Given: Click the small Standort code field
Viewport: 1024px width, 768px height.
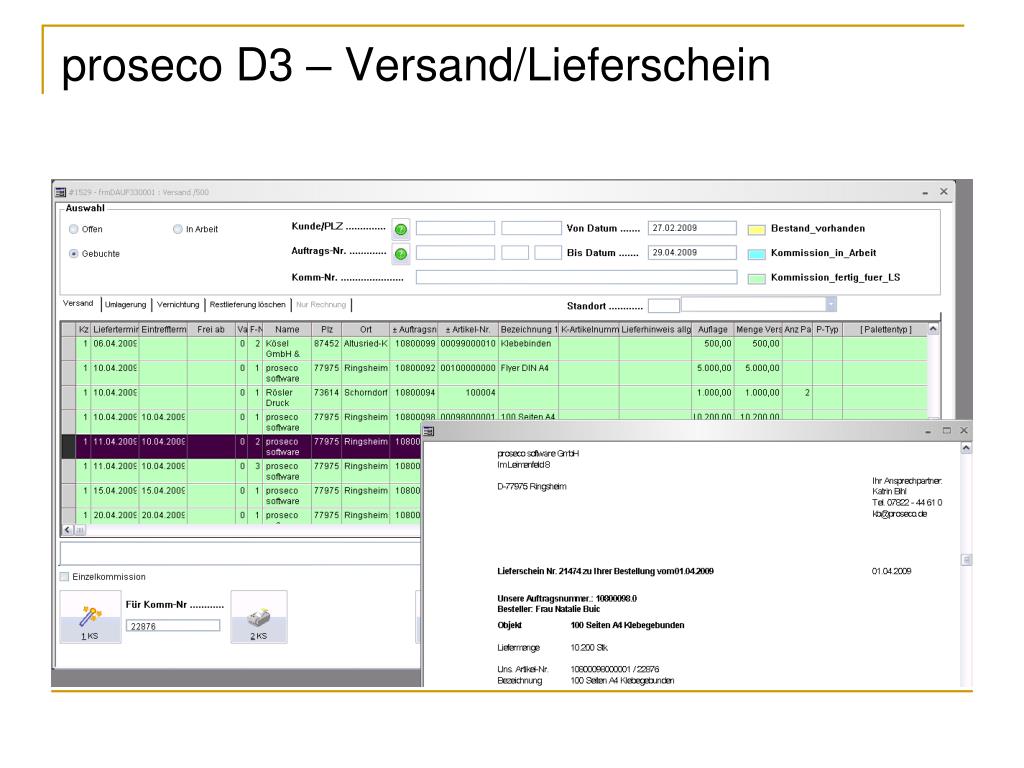Looking at the screenshot, I should (664, 306).
